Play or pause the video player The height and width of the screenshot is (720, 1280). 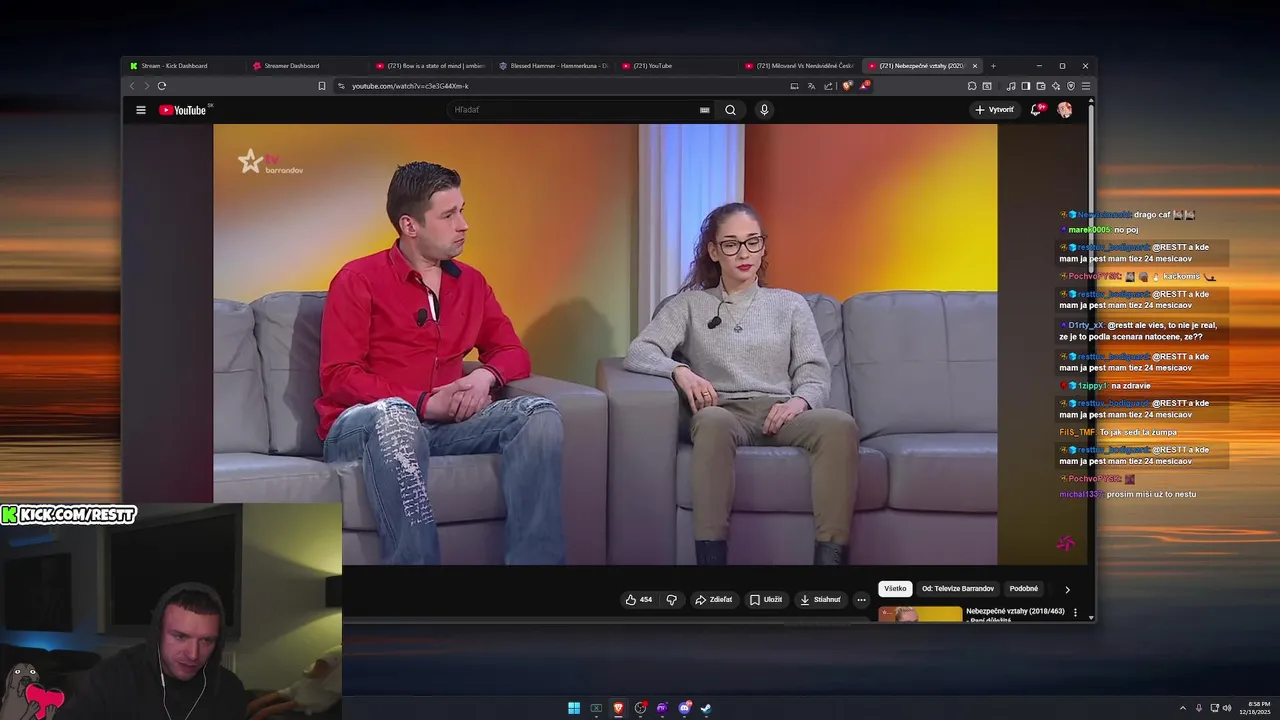pyautogui.click(x=605, y=344)
